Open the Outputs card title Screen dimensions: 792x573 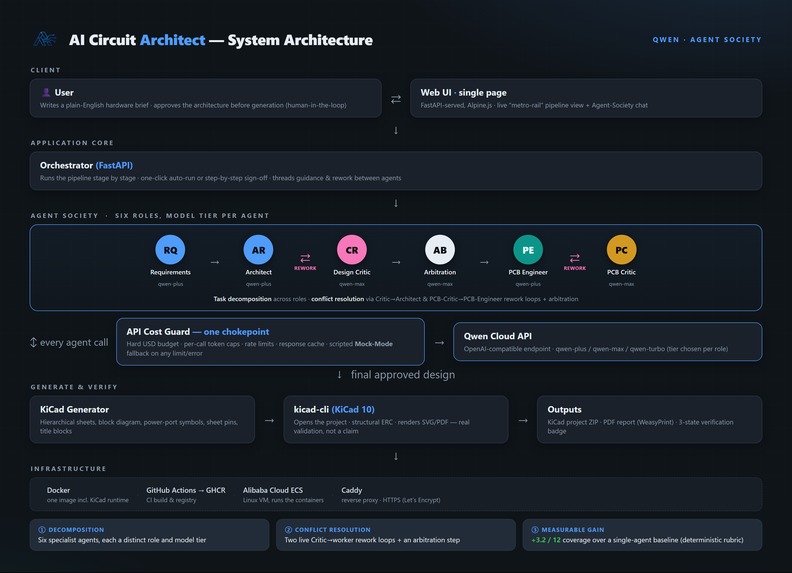[564, 409]
